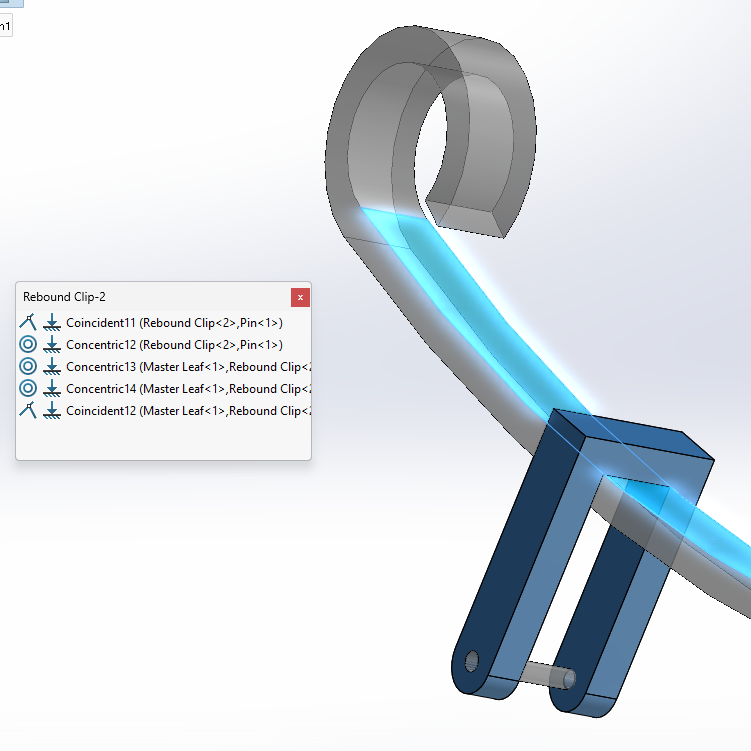Select the Coincident11 (Rebound Clip<2>,Pin<1>) mate

[174, 323]
